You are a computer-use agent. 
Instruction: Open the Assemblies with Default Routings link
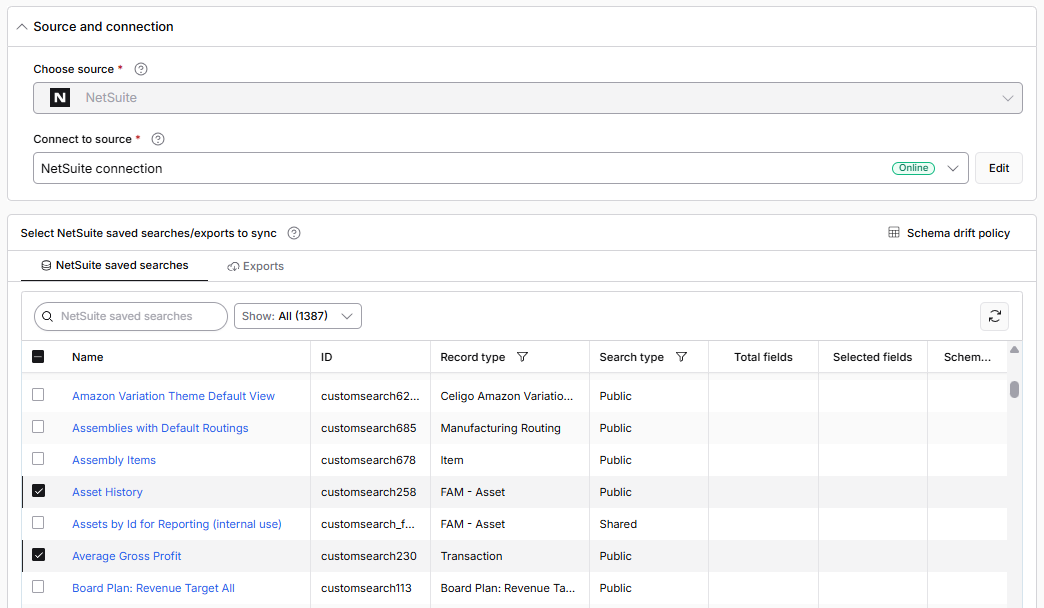click(x=160, y=428)
